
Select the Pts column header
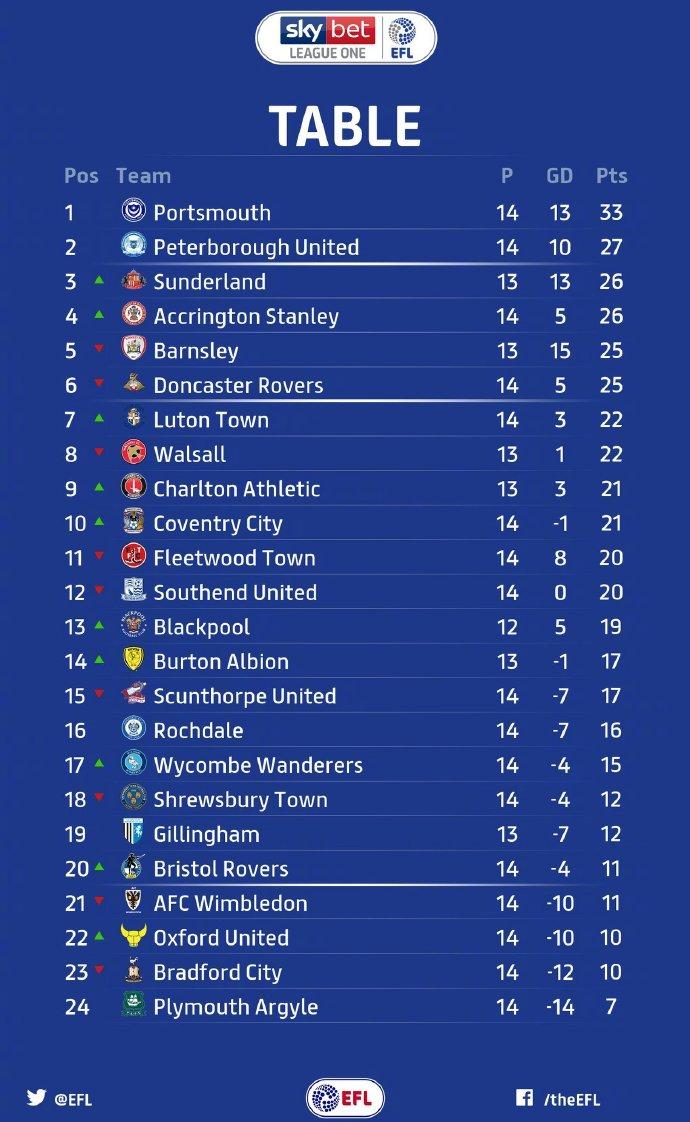pos(611,176)
